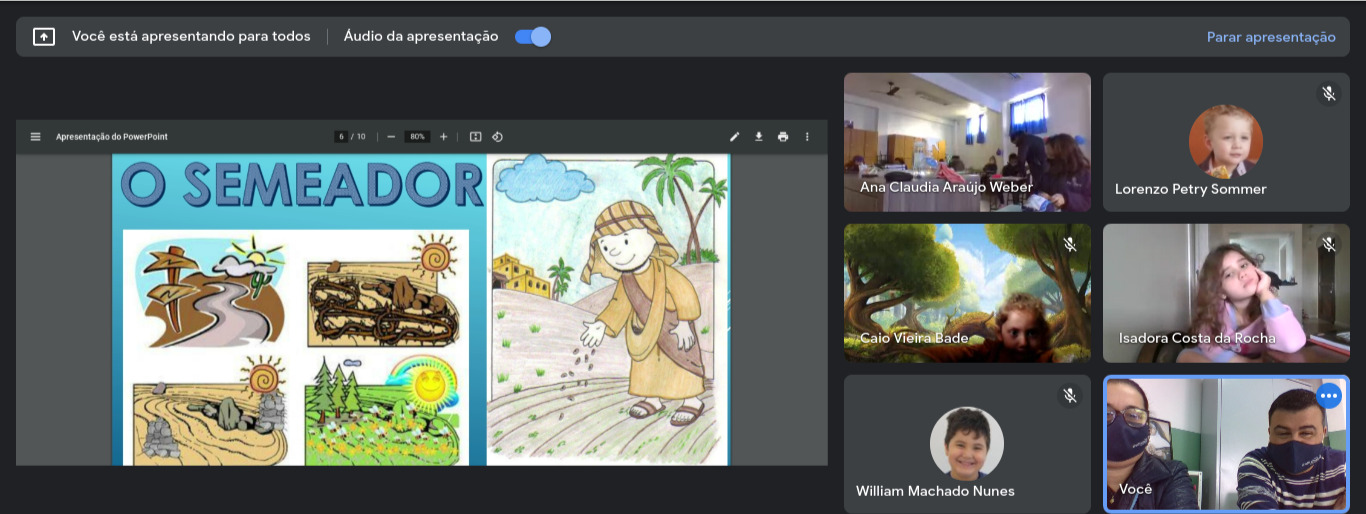Image resolution: width=1366 pixels, height=514 pixels.
Task: Open more options on your video tile
Action: click(x=1328, y=396)
